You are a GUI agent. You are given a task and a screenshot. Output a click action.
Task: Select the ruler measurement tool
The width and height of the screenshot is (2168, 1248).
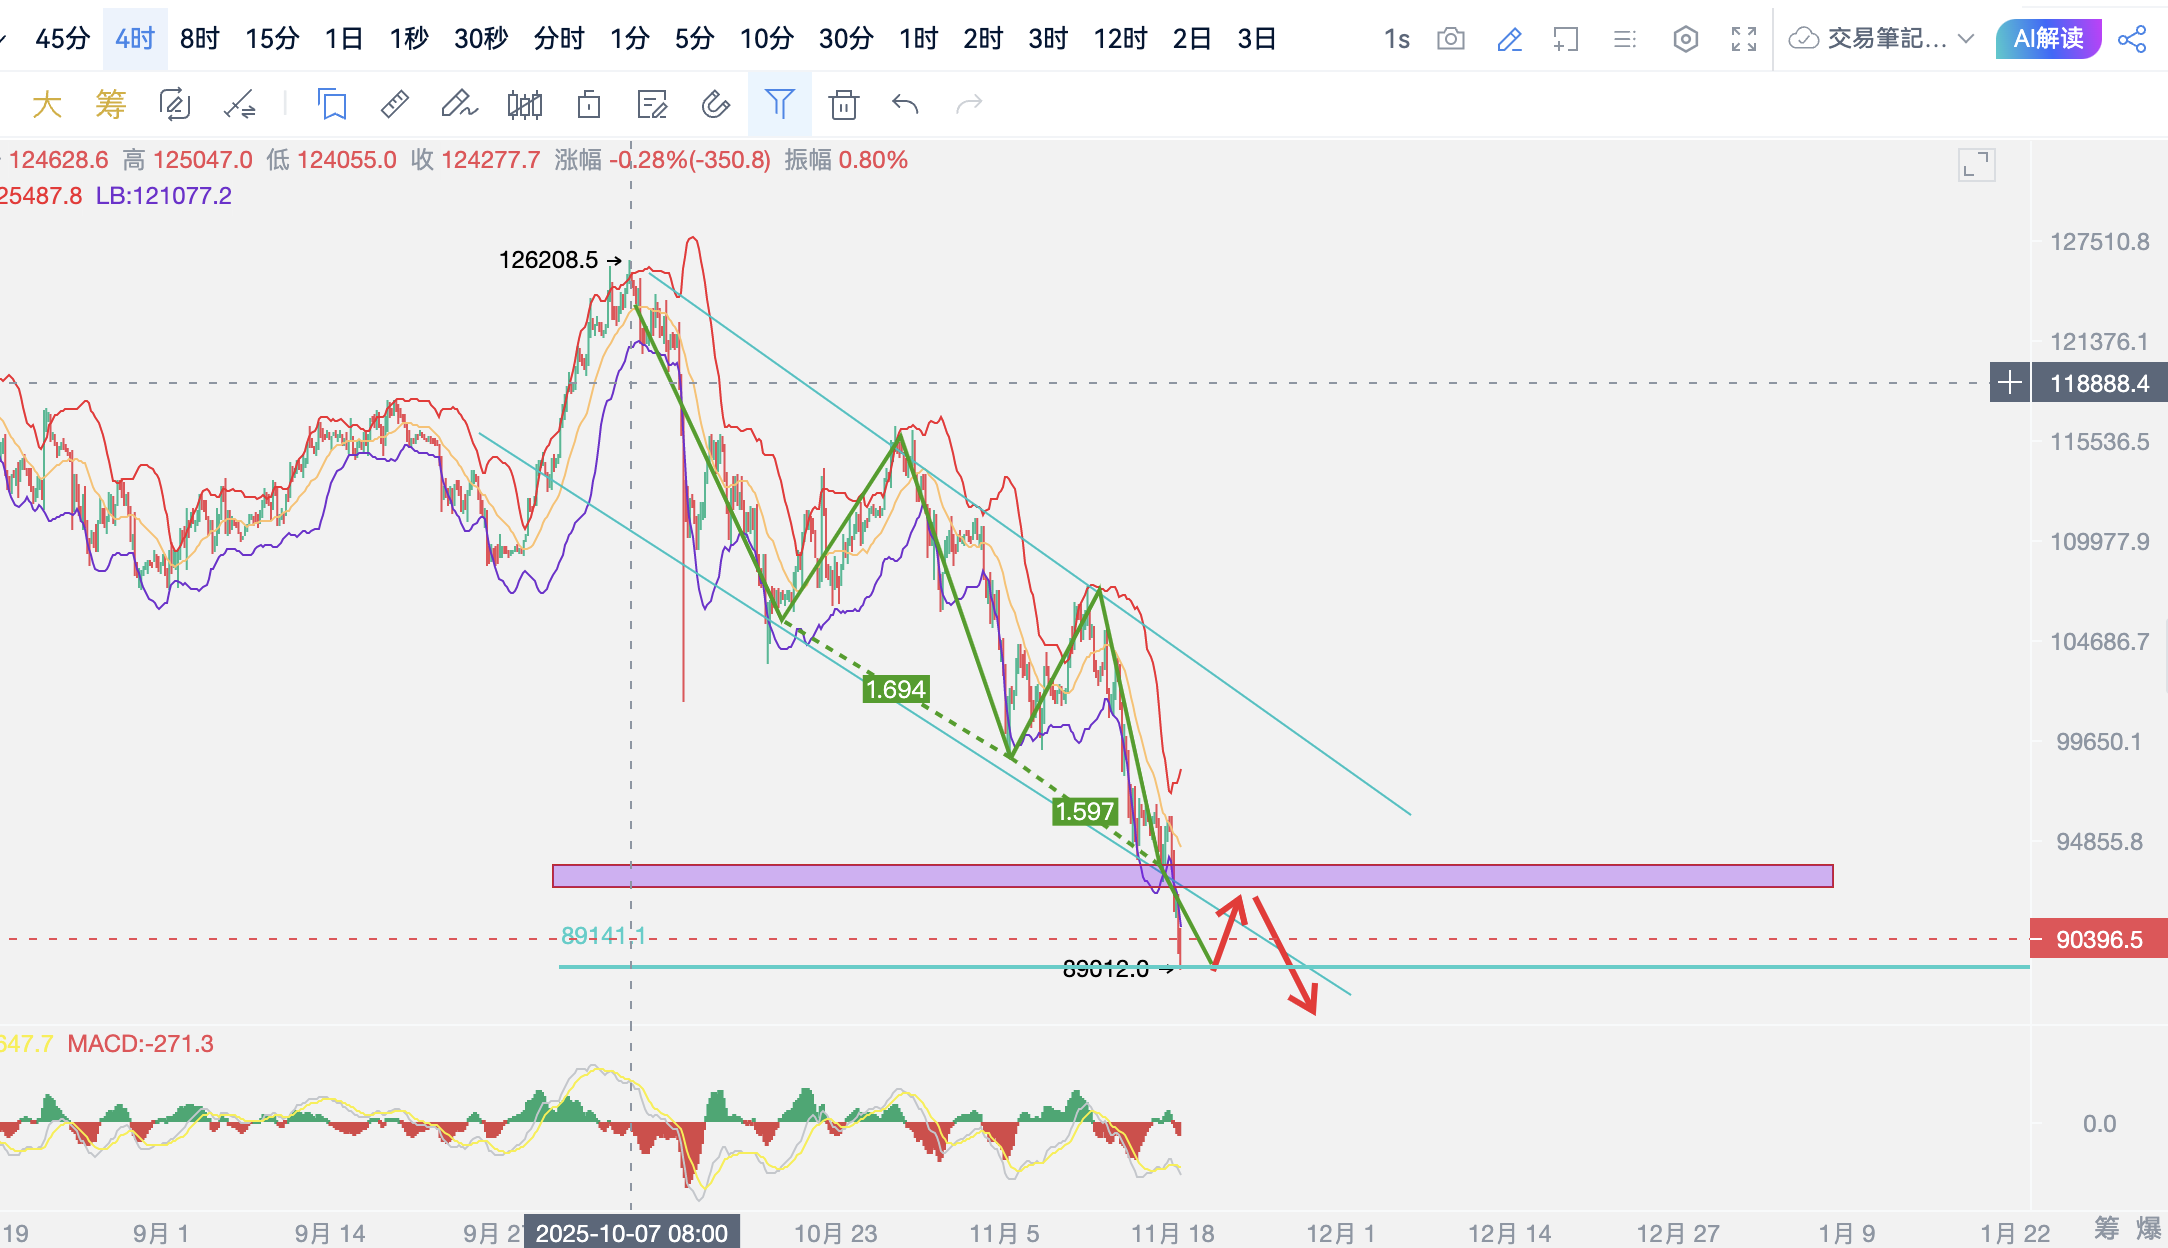(395, 104)
